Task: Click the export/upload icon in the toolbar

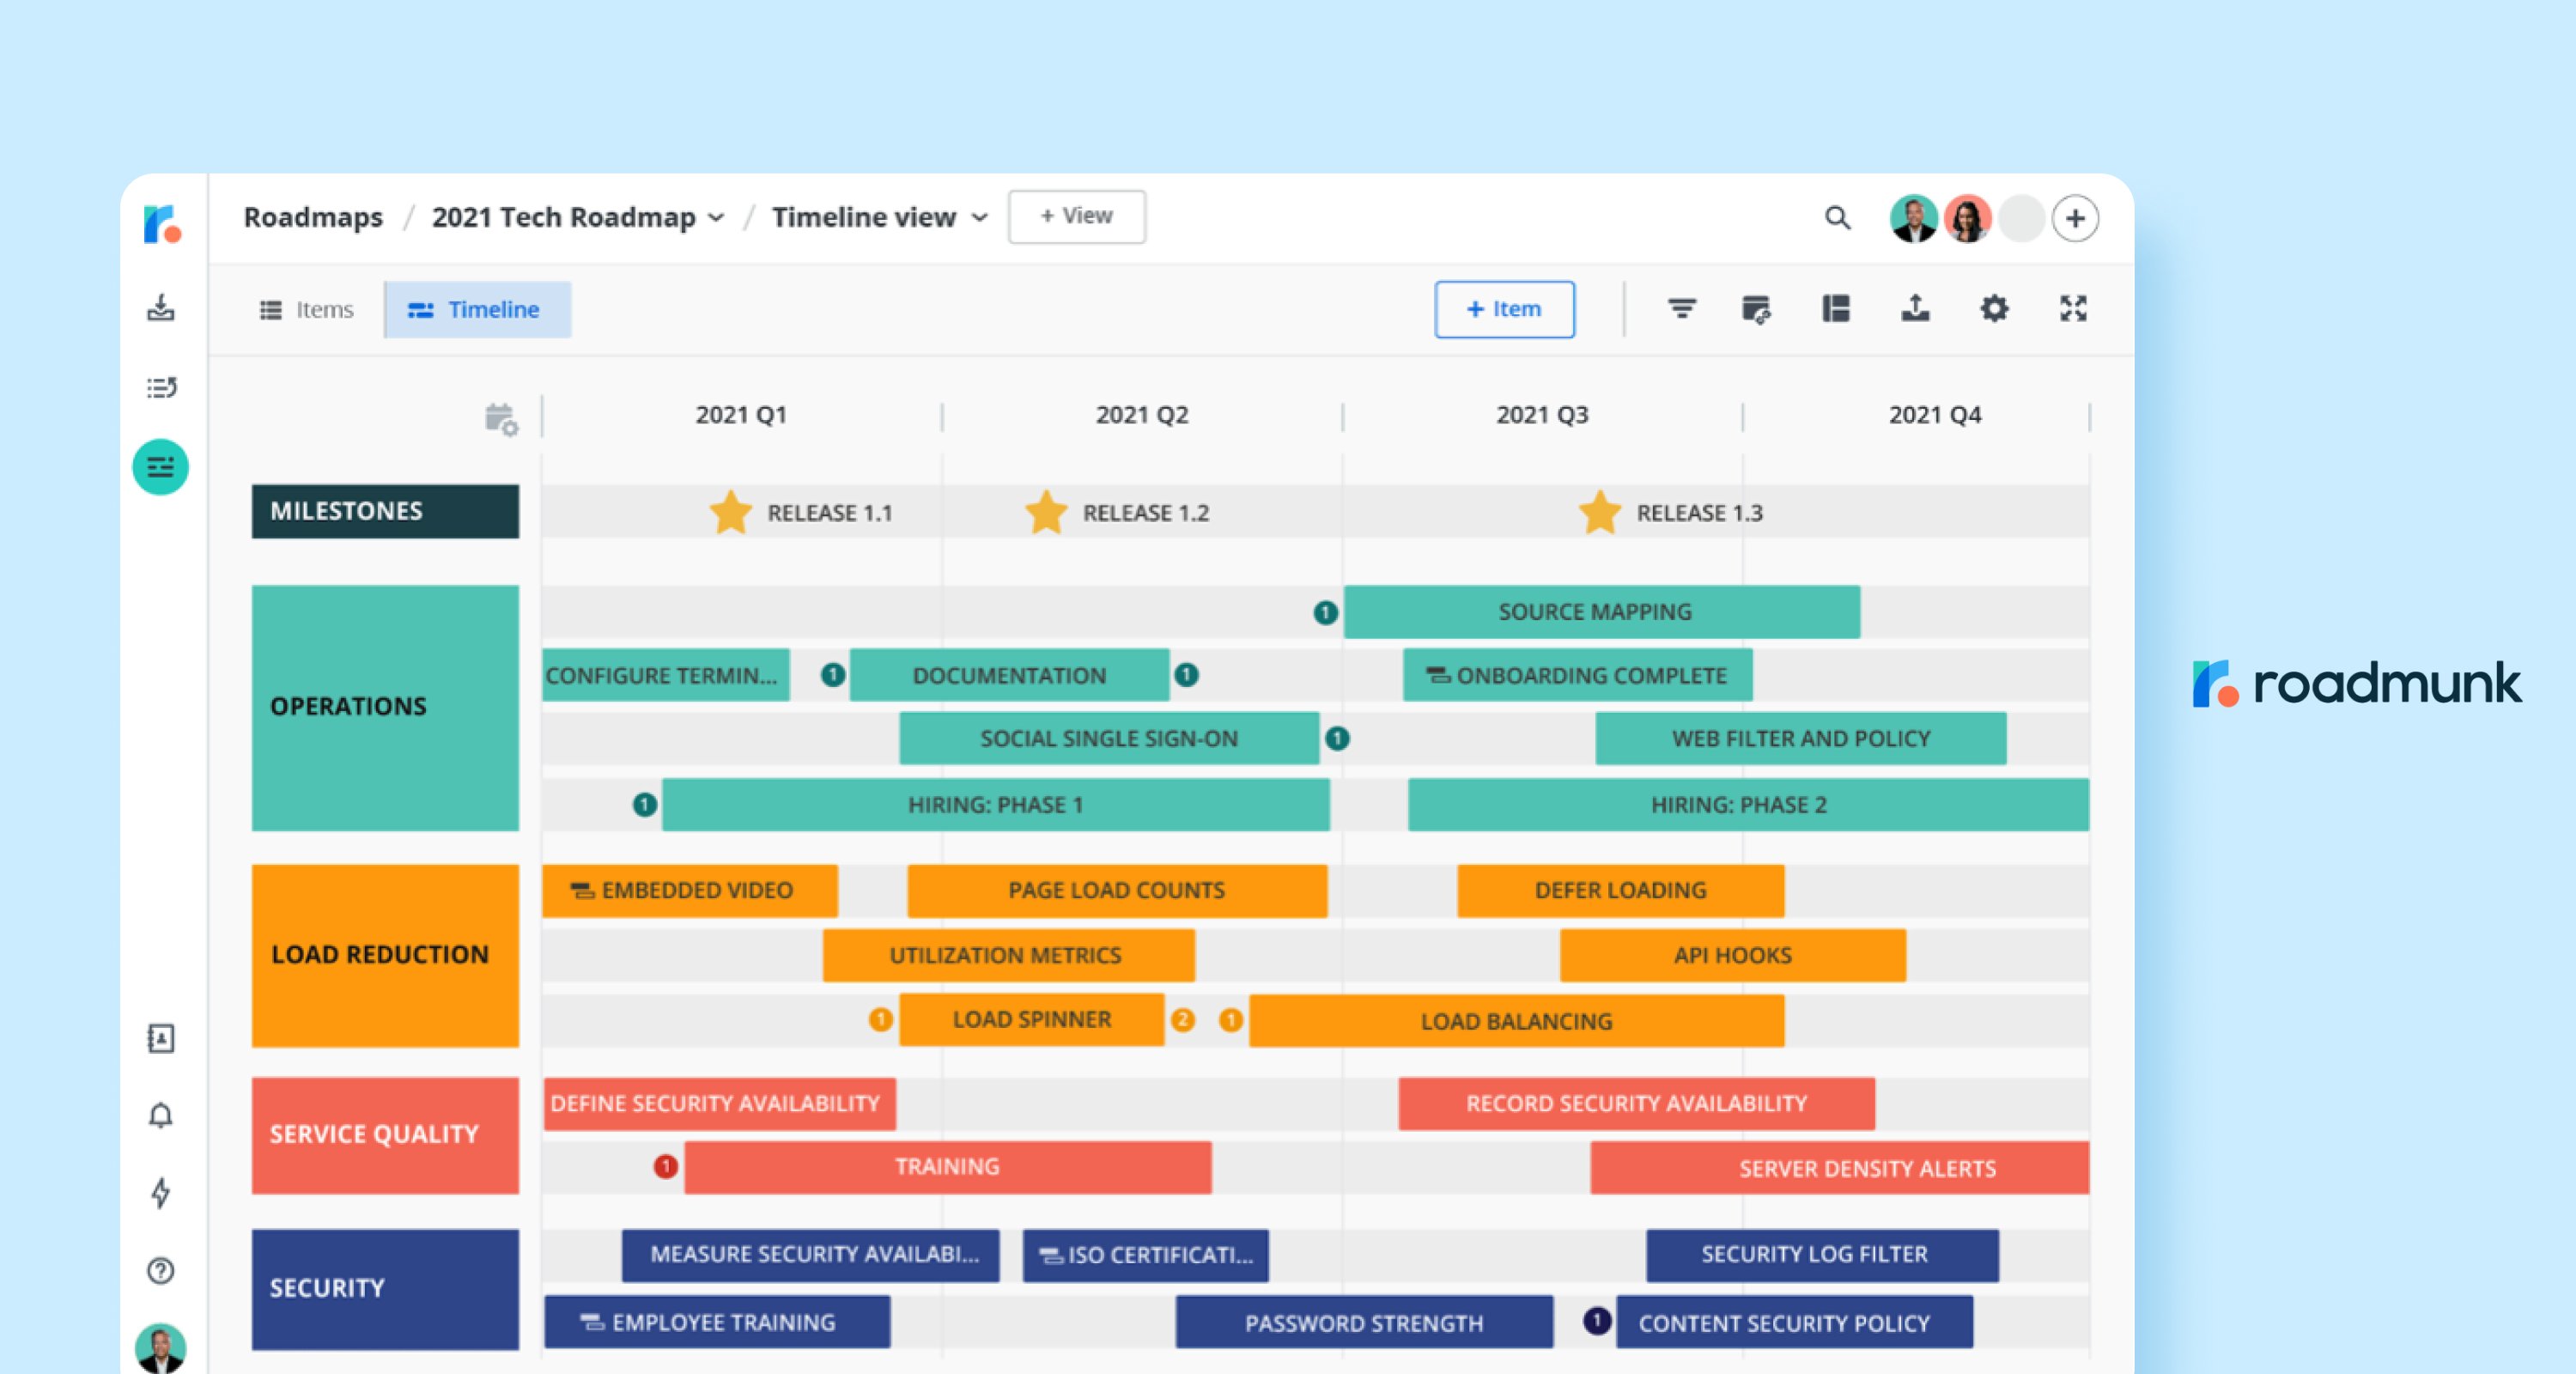Action: (1915, 310)
